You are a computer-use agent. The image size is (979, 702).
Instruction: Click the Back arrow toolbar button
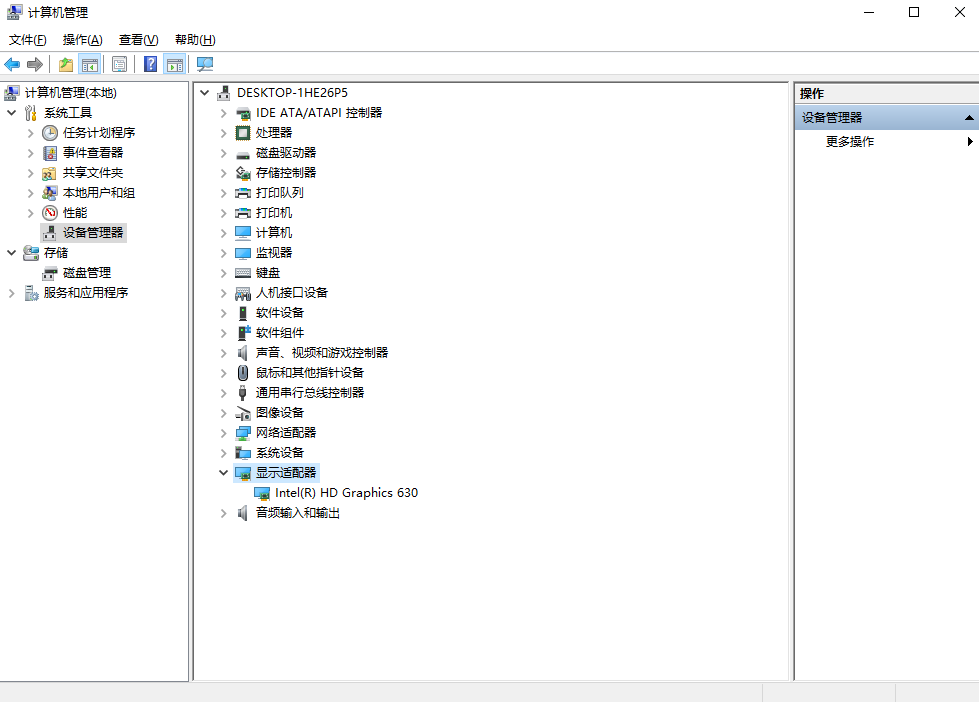pos(12,64)
